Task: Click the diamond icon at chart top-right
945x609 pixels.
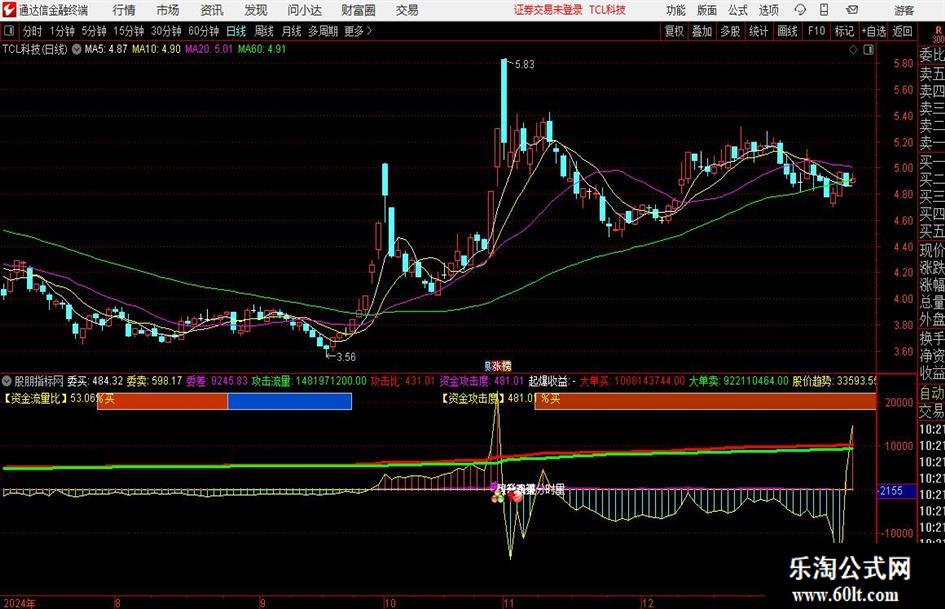Action: [853, 50]
